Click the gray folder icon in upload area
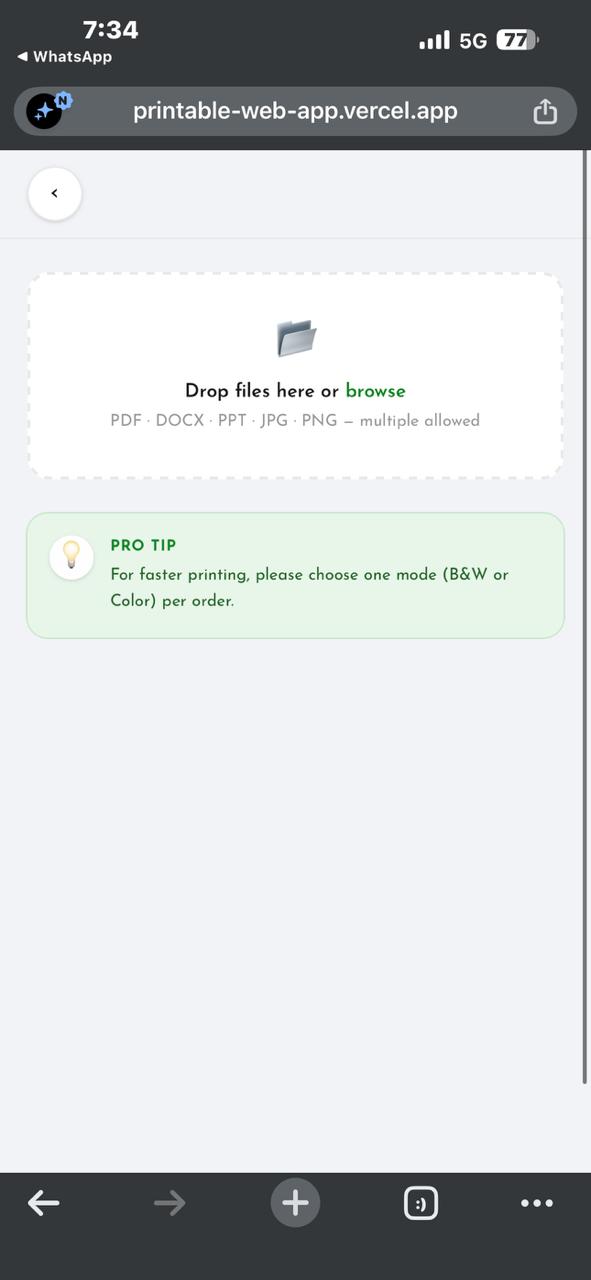 (x=296, y=338)
